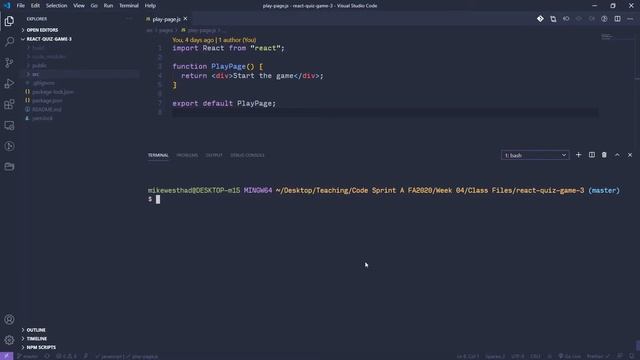Open the Terminal menu
Viewport: 640px width, 360px height.
tap(129, 6)
